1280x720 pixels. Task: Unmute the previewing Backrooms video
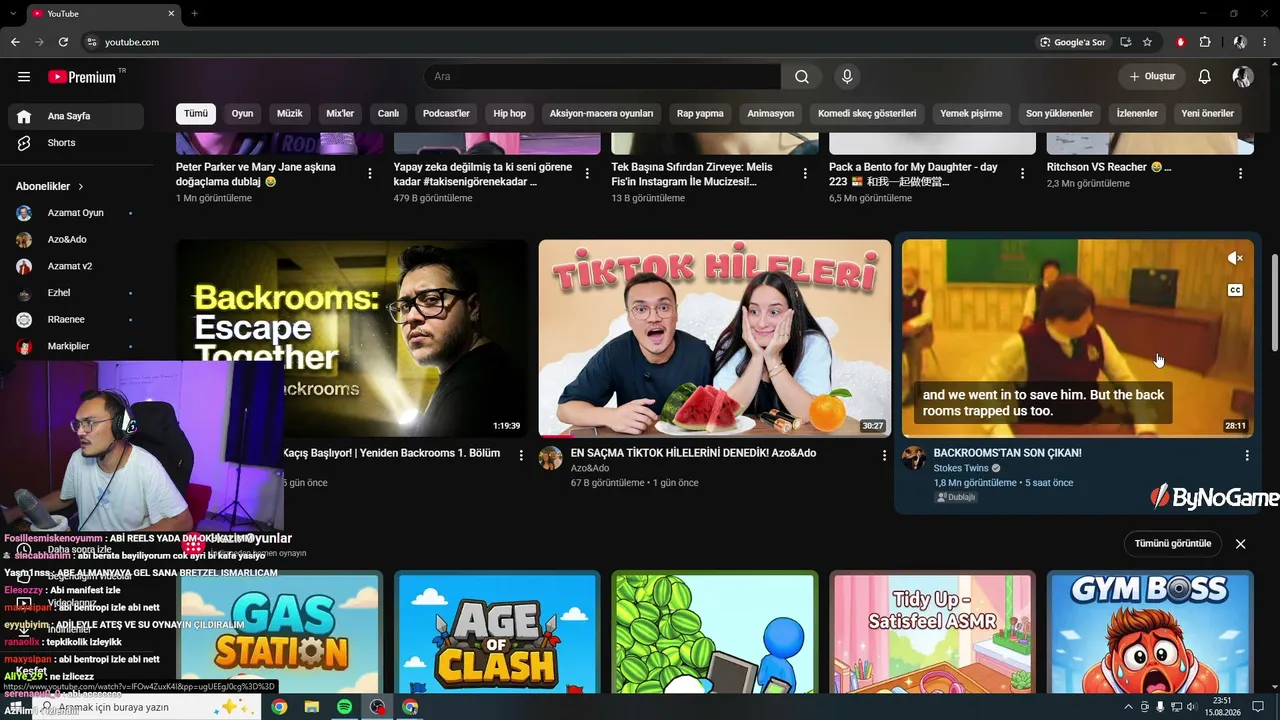pyautogui.click(x=1236, y=258)
